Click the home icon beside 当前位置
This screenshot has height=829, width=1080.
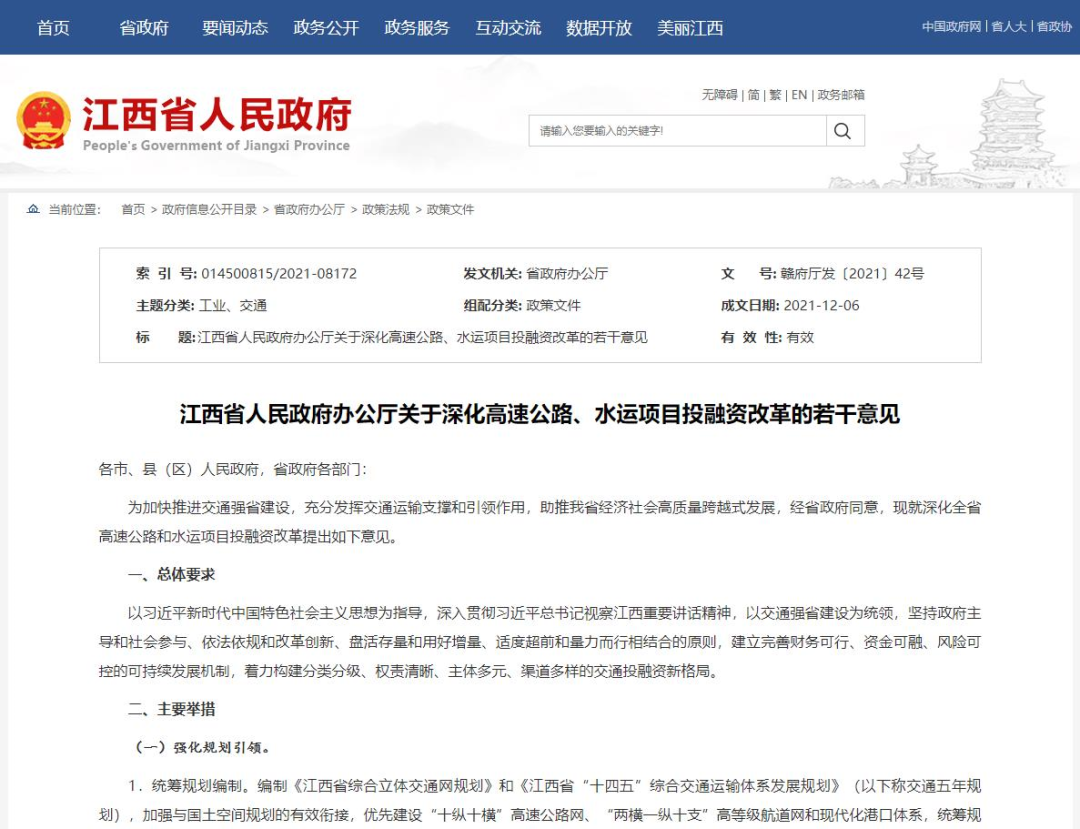pos(33,209)
